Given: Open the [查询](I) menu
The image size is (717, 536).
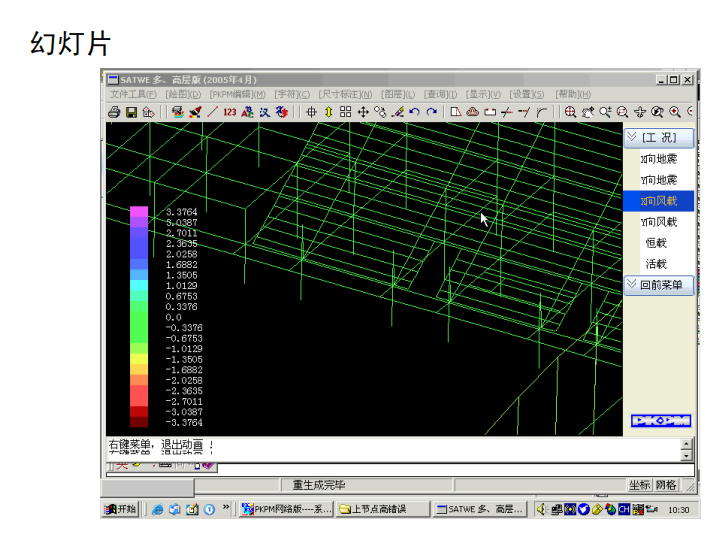Looking at the screenshot, I should [x=440, y=94].
